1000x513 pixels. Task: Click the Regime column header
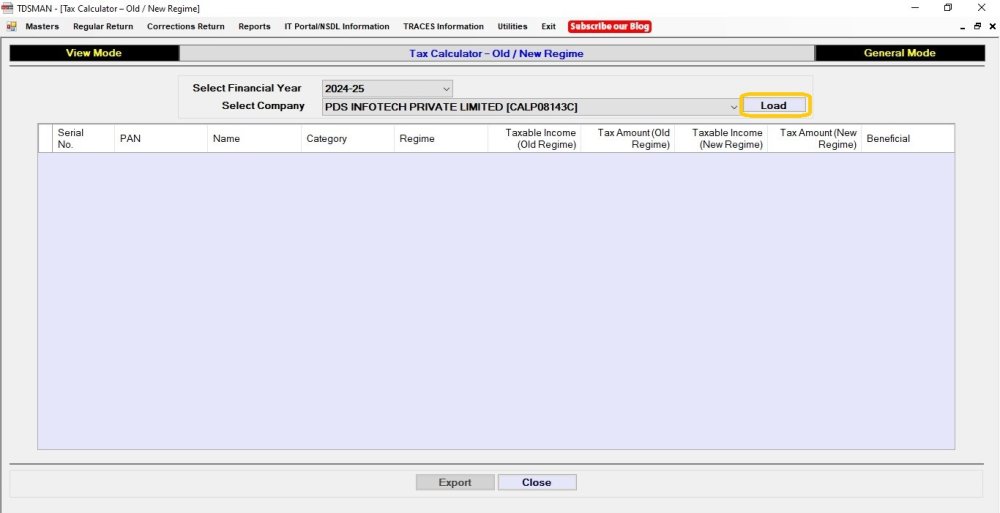441,138
